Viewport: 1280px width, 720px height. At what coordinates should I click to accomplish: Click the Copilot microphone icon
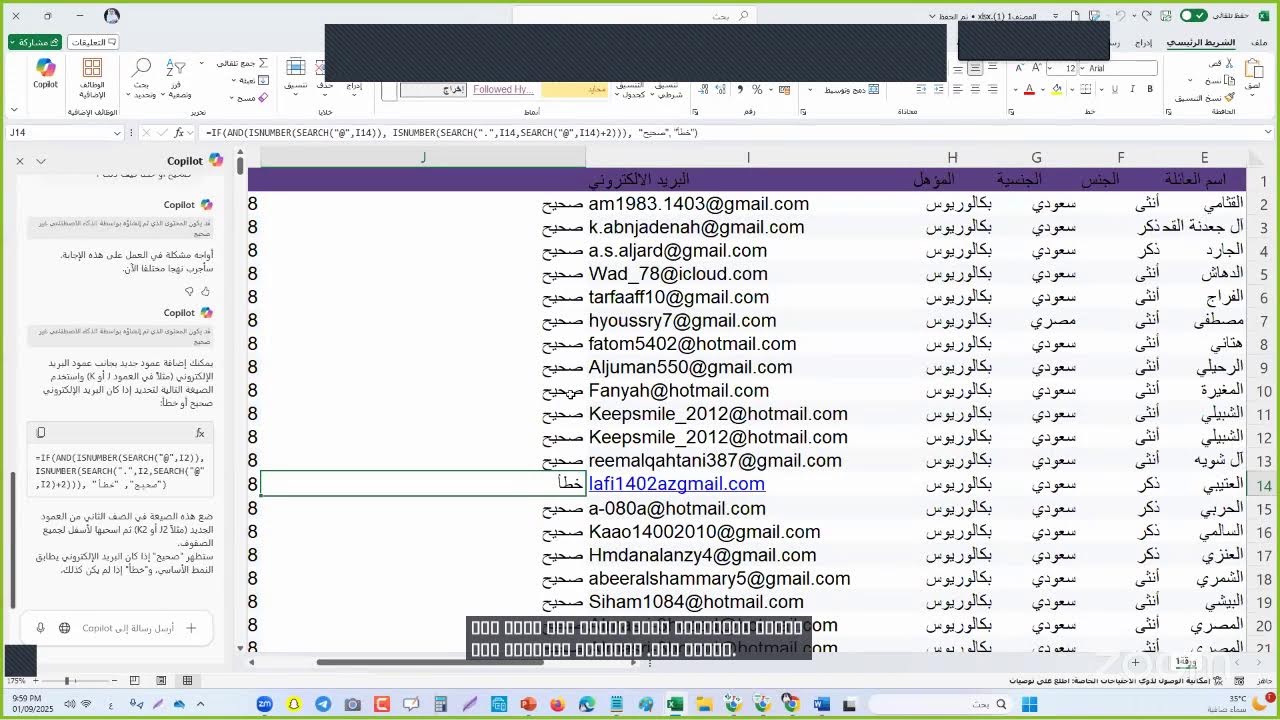(40, 628)
